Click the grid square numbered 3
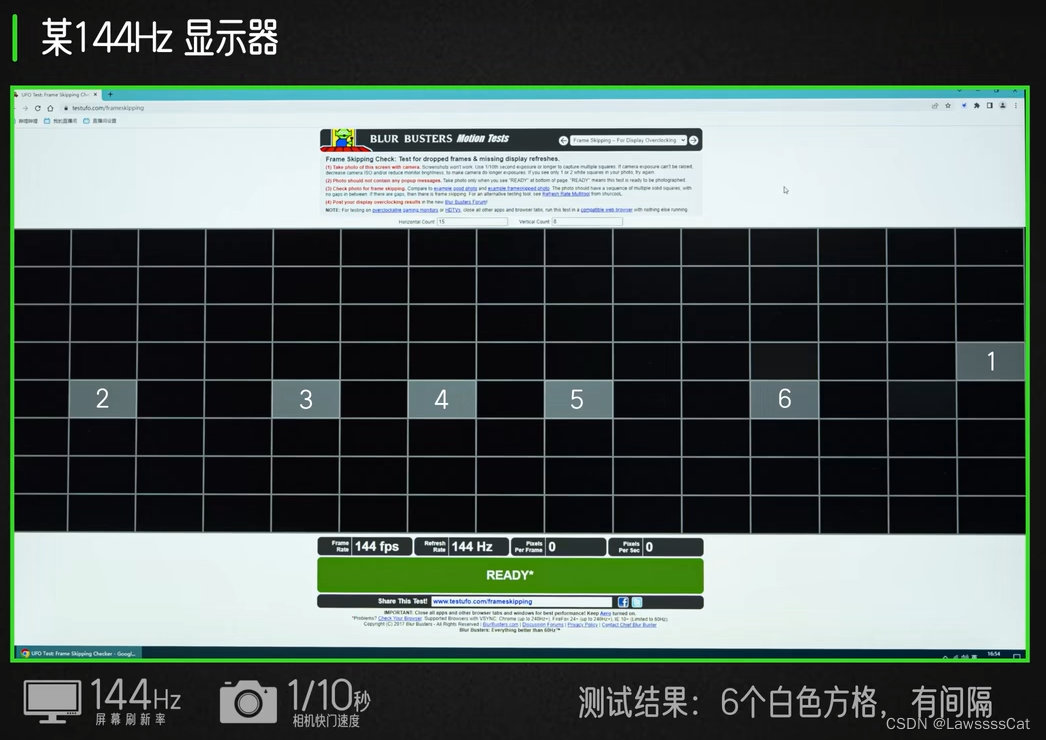The image size is (1046, 740). pyautogui.click(x=306, y=399)
